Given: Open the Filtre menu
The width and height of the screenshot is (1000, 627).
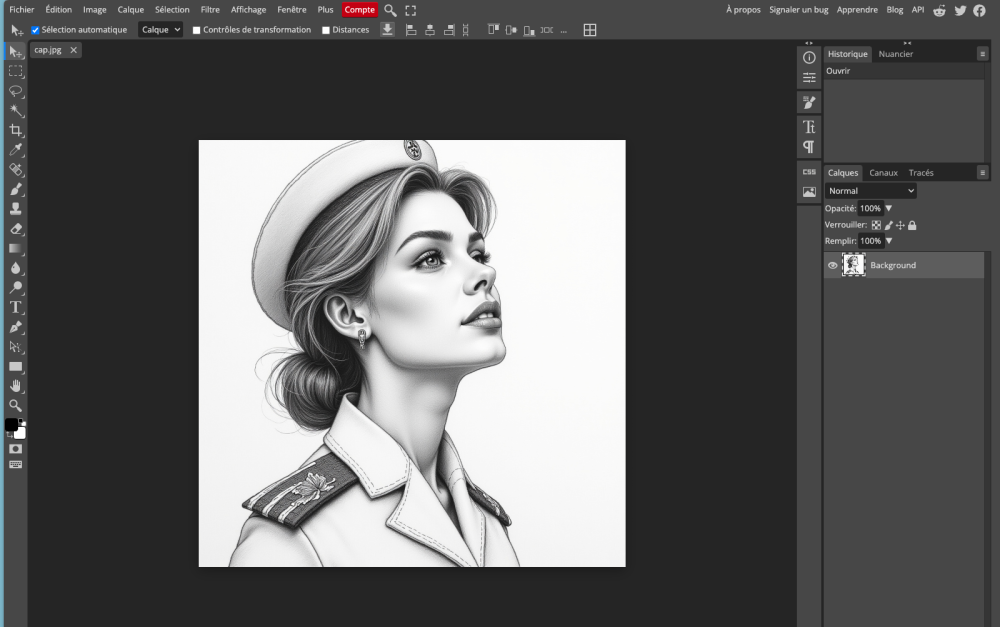Looking at the screenshot, I should pos(210,9).
